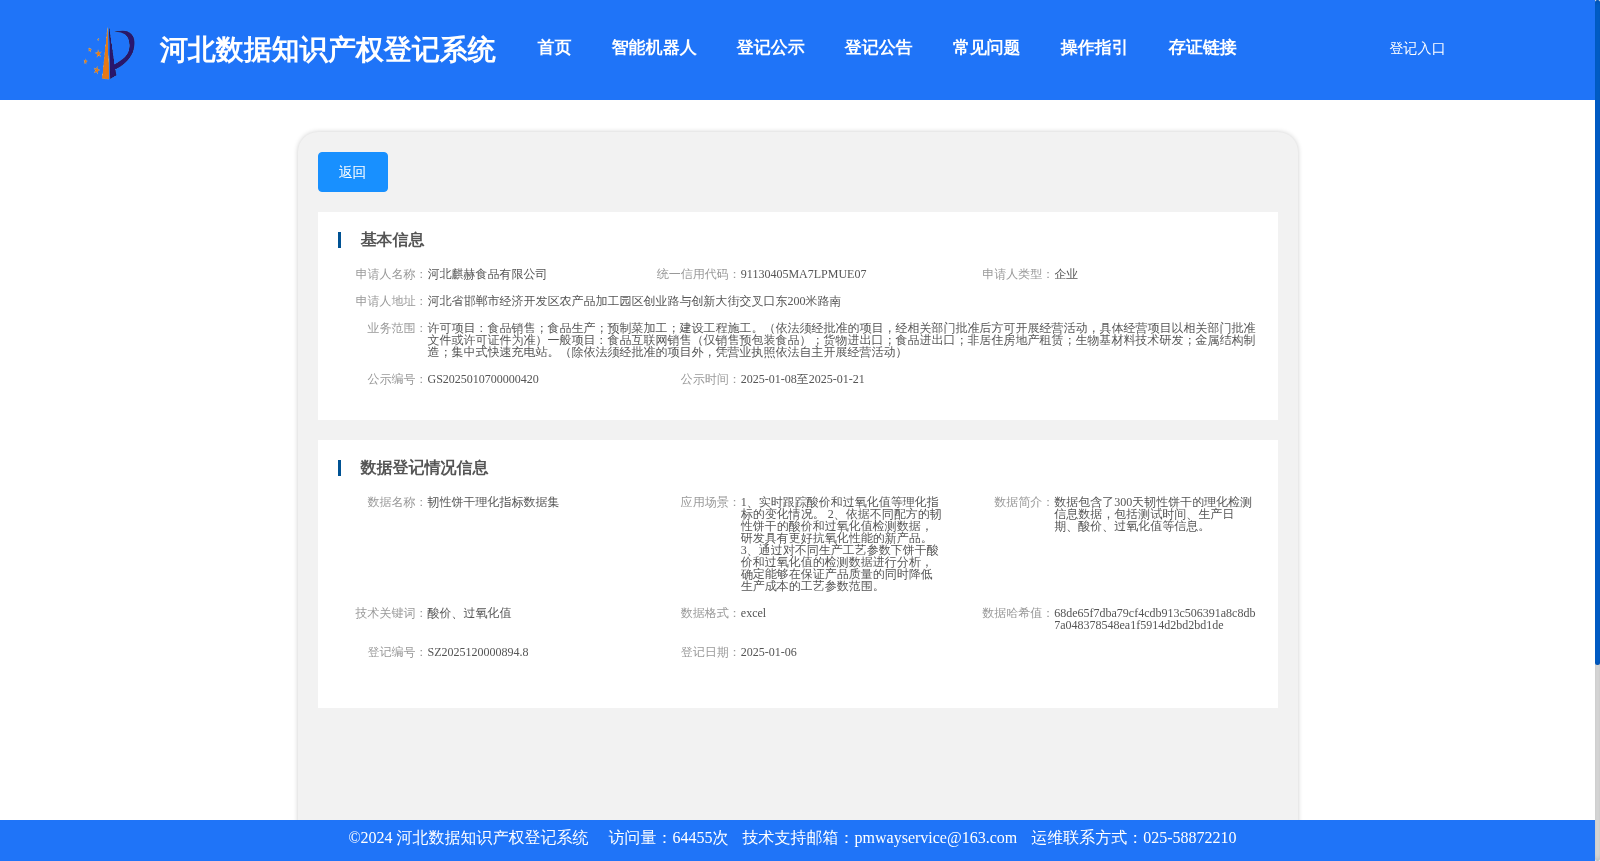1600x861 pixels.
Task: Click data name 韧性饼干理化指标数据集
Action: coord(493,502)
